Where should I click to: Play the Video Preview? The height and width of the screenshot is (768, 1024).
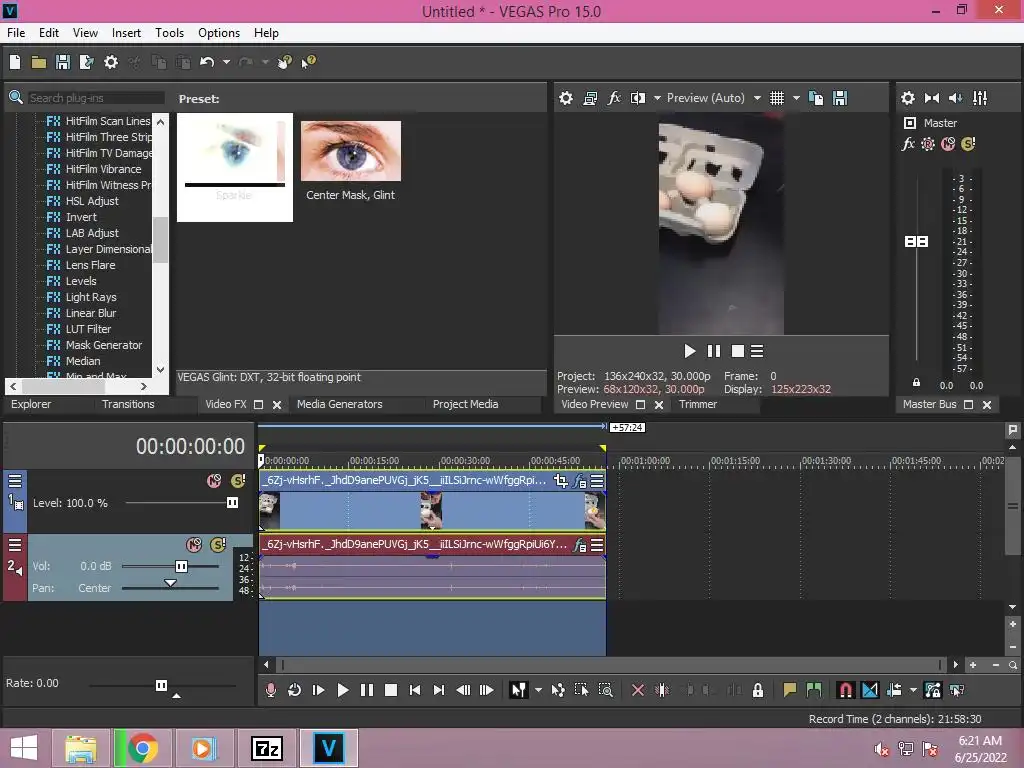[690, 351]
